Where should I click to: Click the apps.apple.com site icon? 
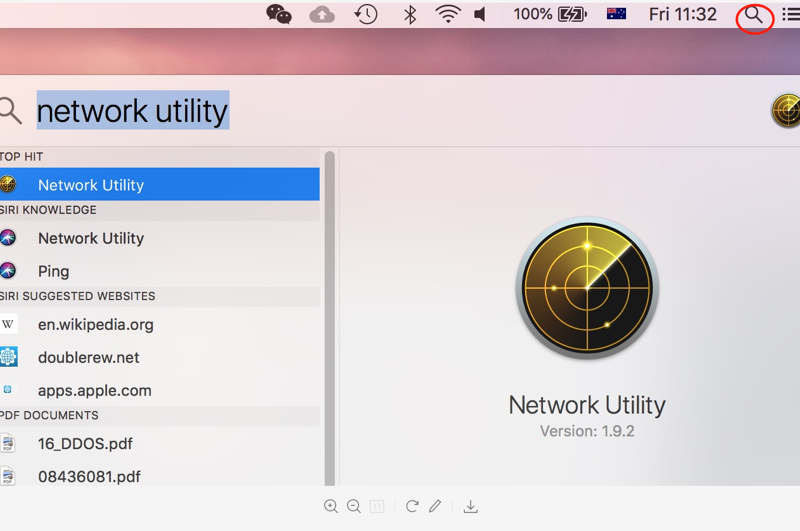tap(7, 390)
